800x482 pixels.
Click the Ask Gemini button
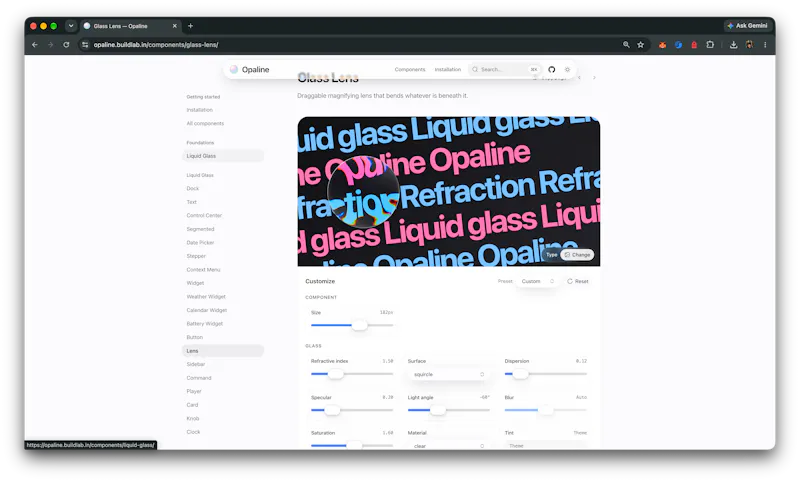point(747,26)
